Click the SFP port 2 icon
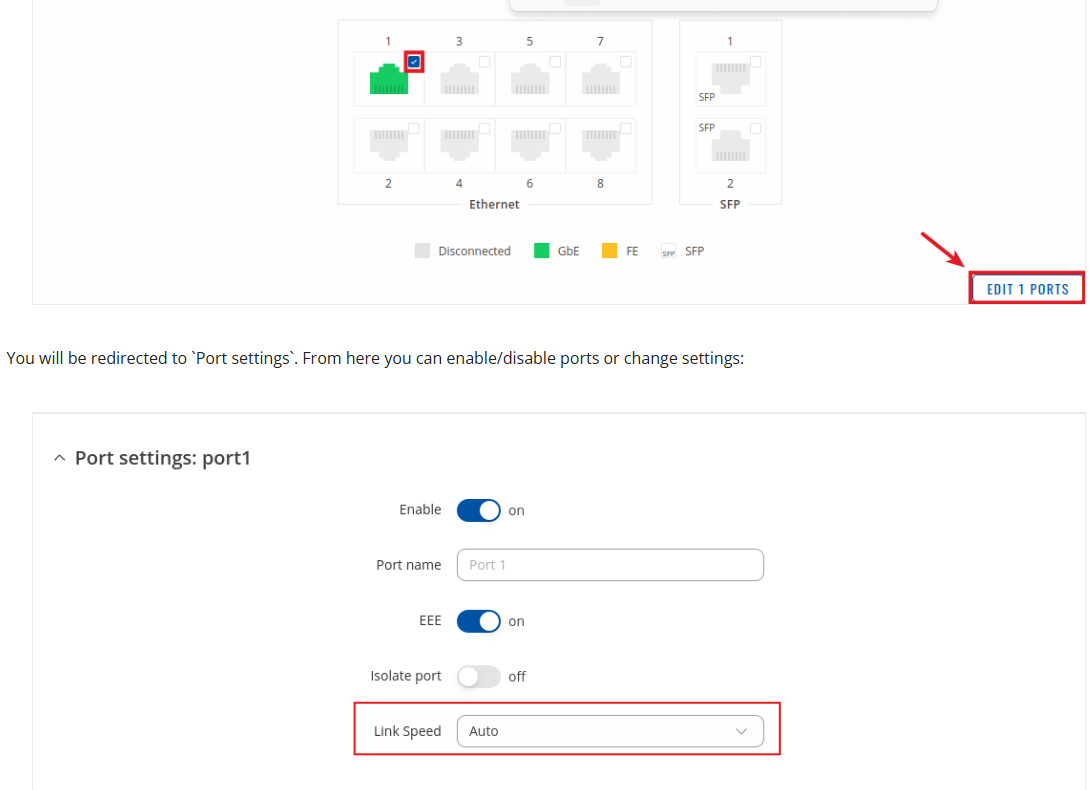 [730, 146]
